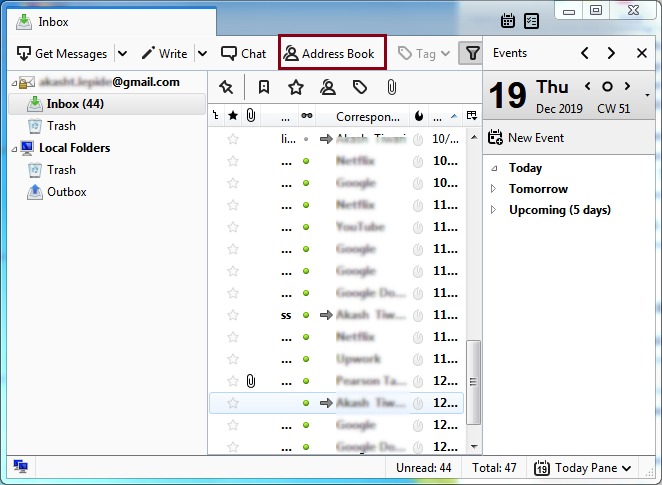This screenshot has width=662, height=485.
Task: Star the first Netflix message
Action: [233, 161]
